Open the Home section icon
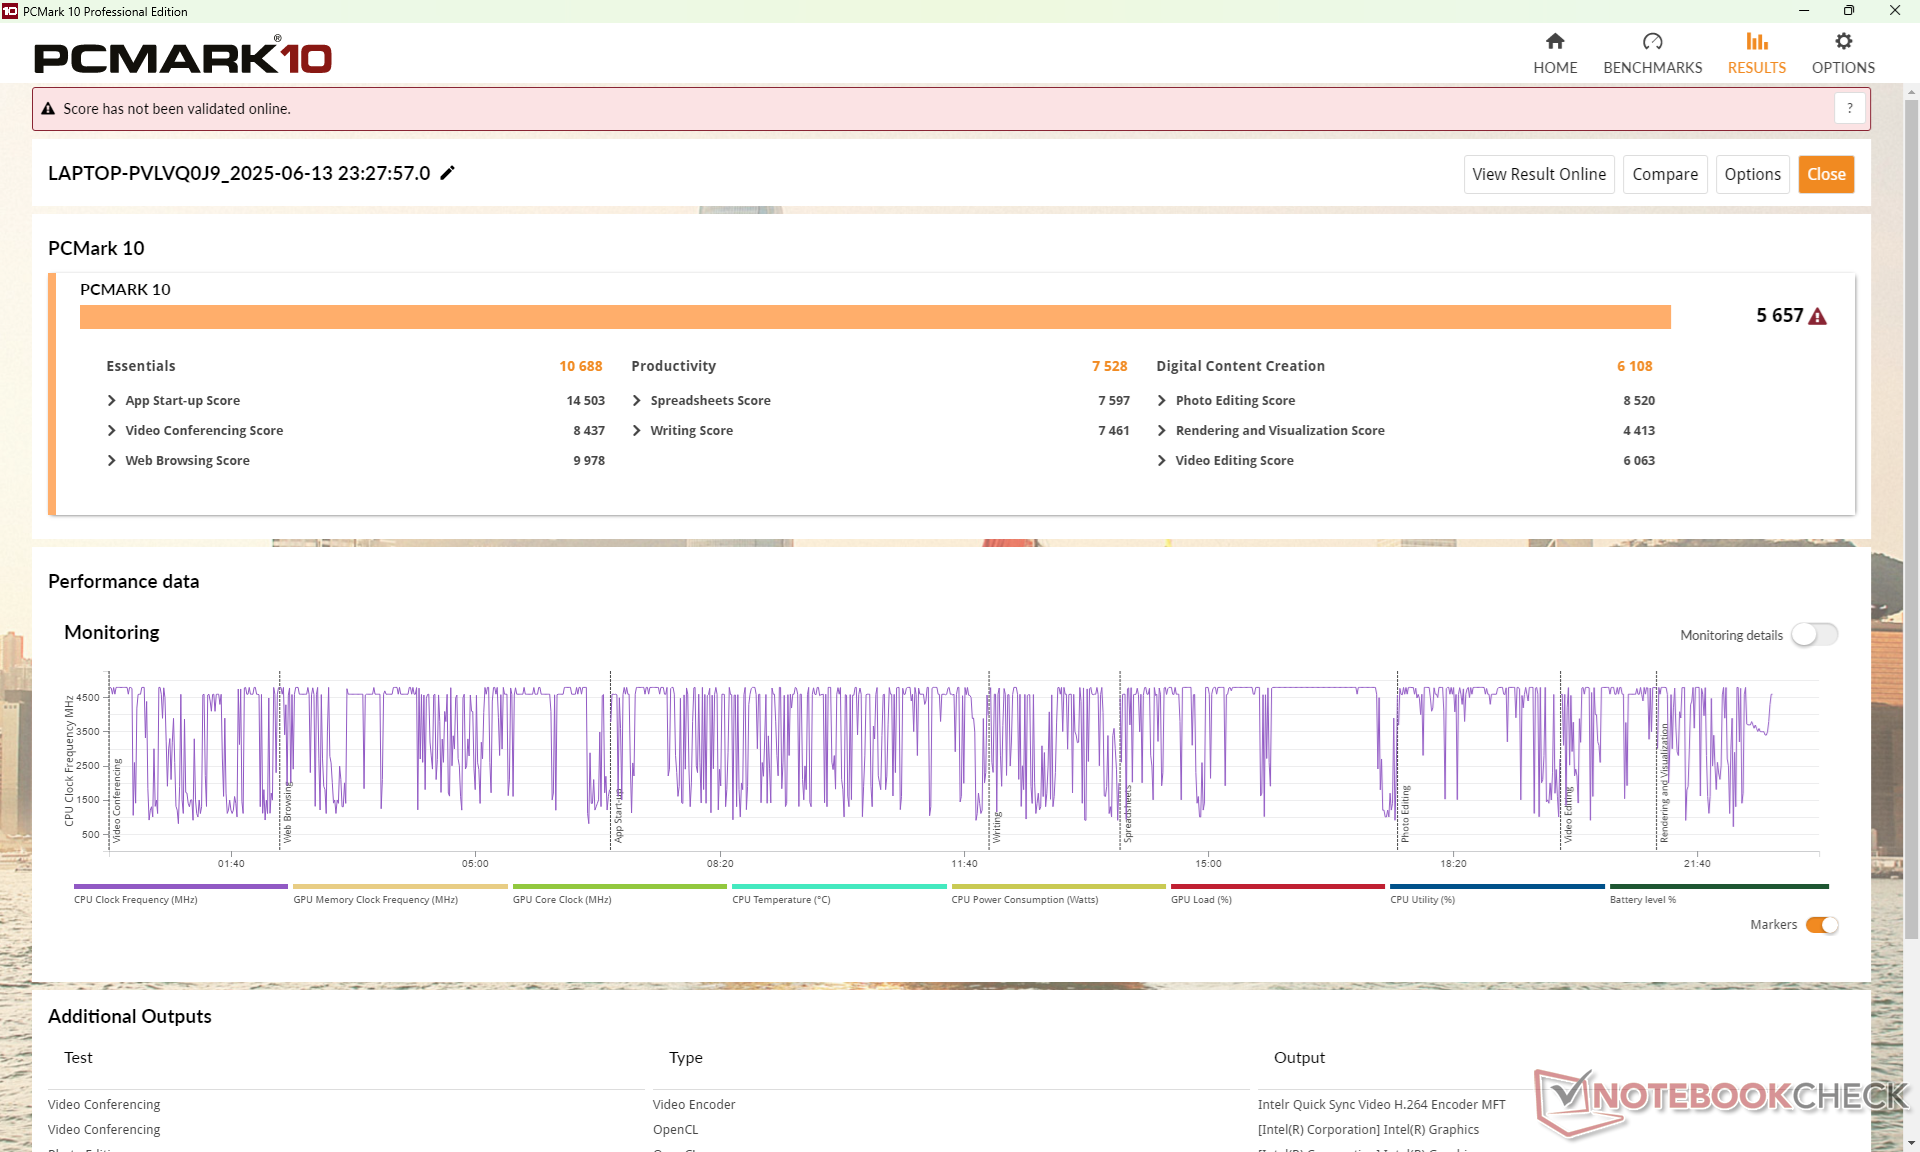This screenshot has width=1920, height=1152. [x=1554, y=41]
